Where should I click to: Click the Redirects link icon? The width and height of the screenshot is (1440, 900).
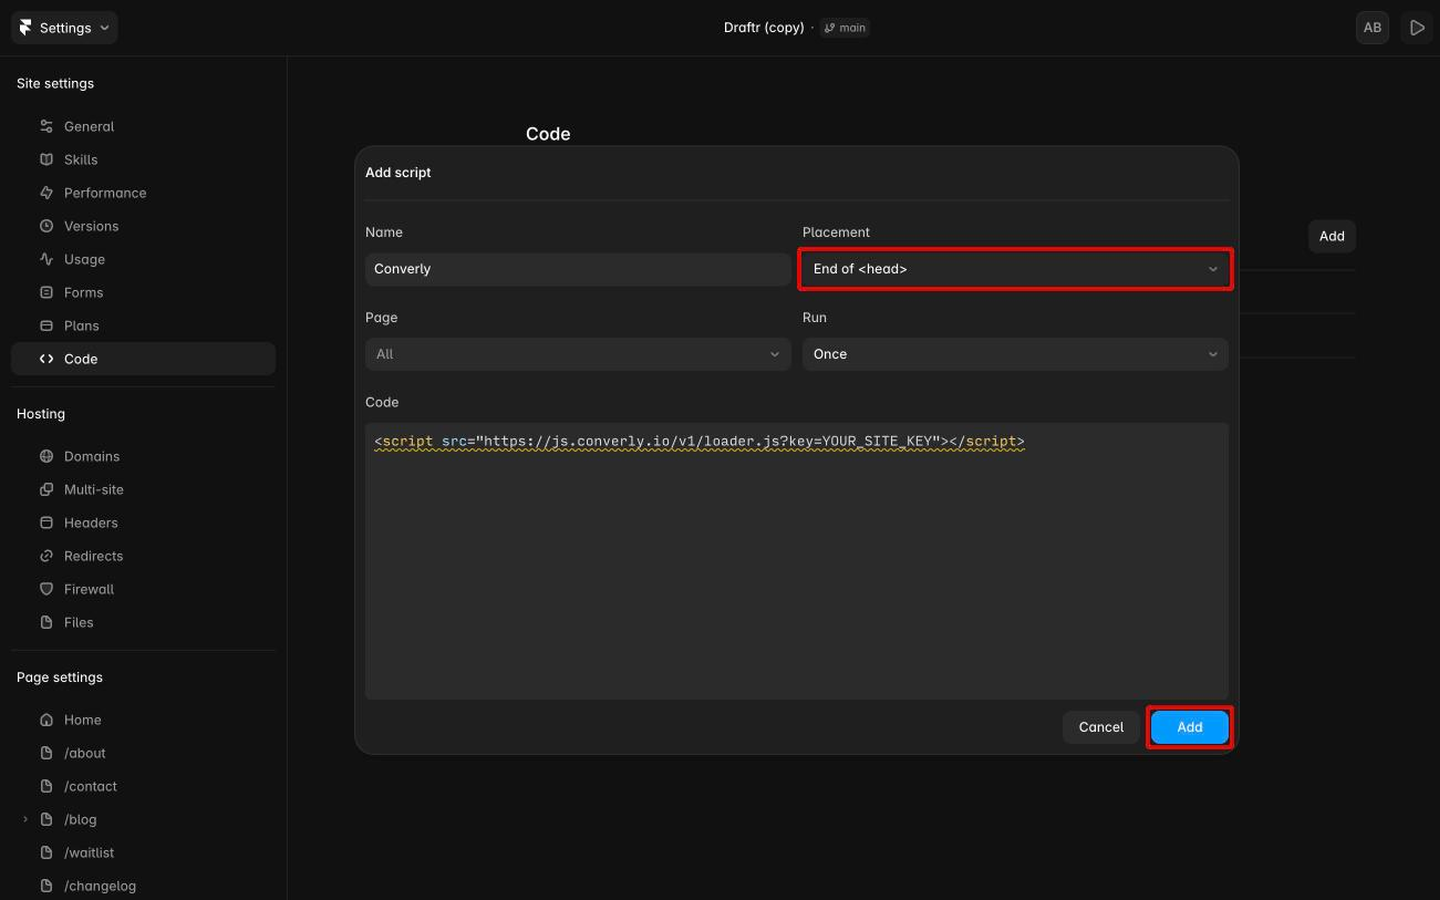click(x=46, y=556)
